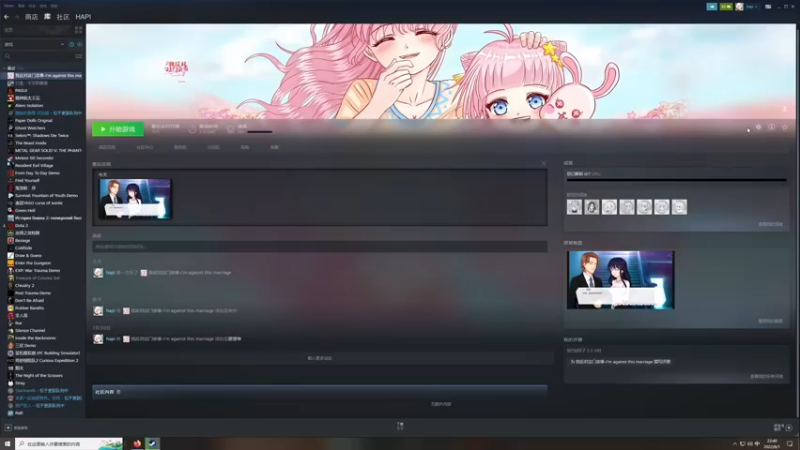
Task: Click the community content section header
Action: click(x=320, y=392)
